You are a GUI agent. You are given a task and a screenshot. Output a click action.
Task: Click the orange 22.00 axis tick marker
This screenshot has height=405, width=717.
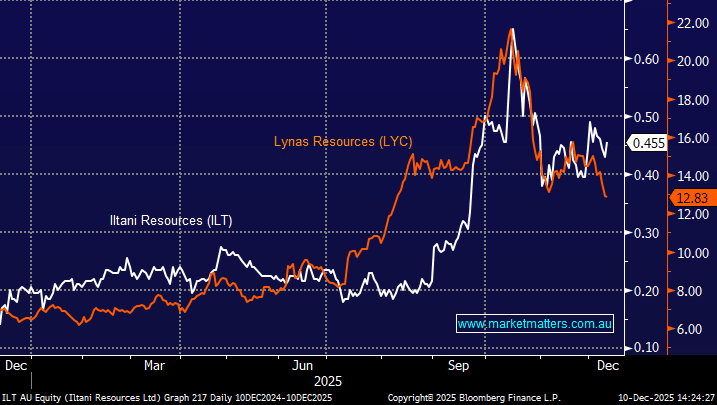693,22
